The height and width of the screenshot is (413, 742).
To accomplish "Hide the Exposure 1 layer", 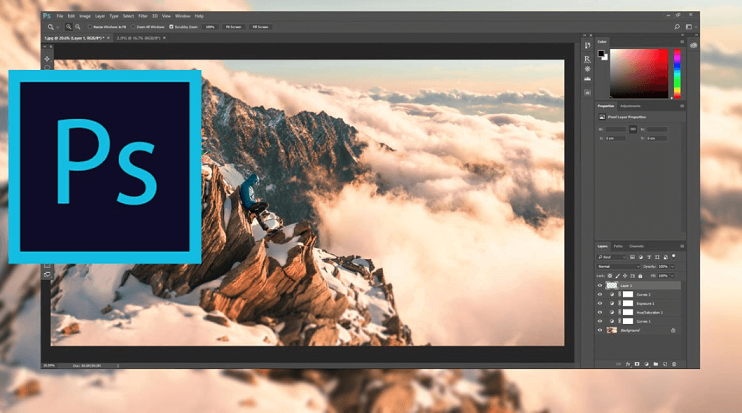I will click(600, 303).
